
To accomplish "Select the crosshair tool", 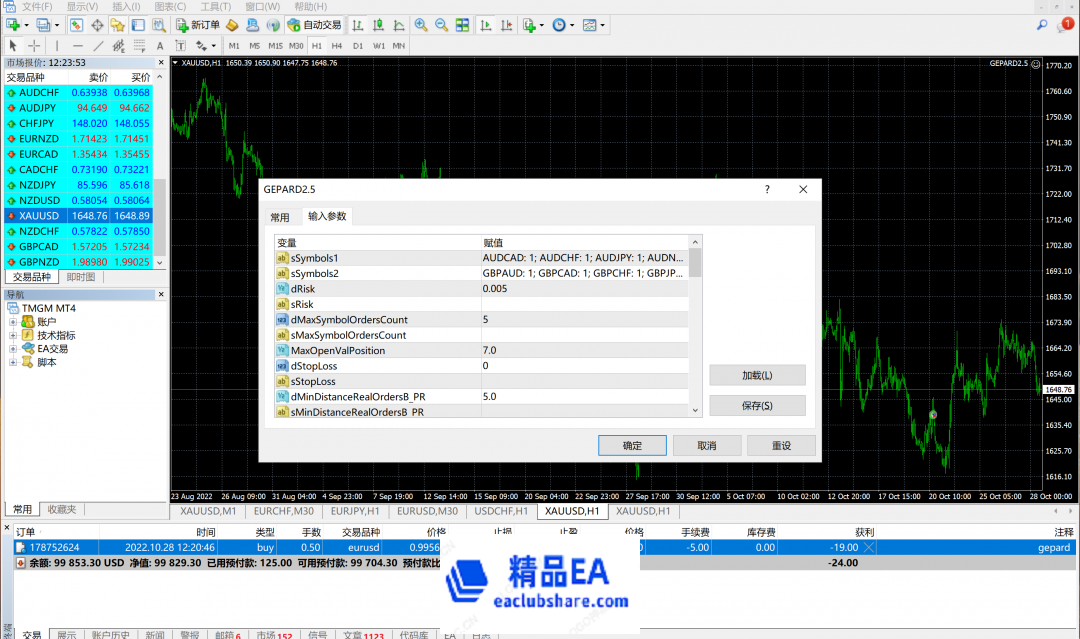I will point(34,46).
